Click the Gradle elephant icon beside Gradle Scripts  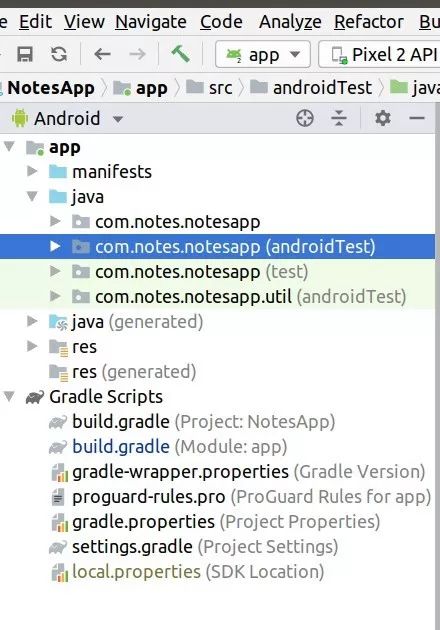click(x=35, y=397)
